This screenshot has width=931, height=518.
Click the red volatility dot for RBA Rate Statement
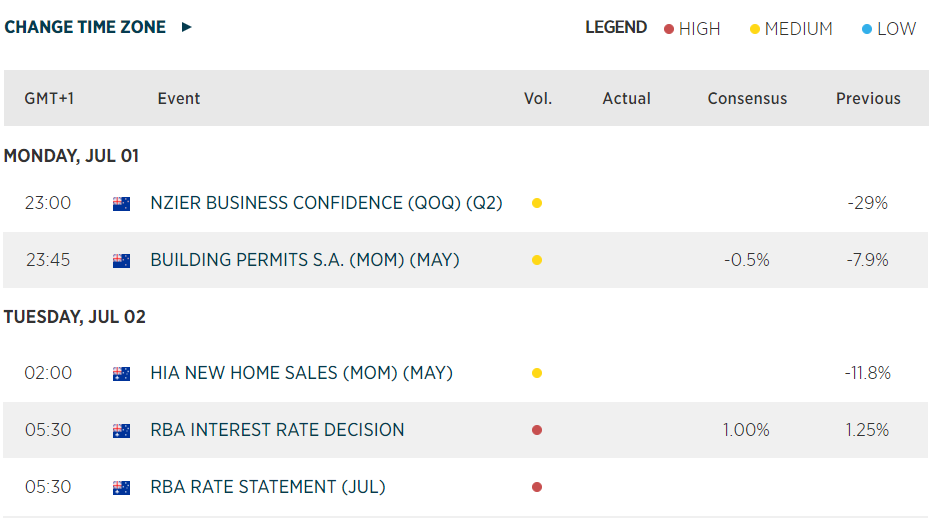537,487
